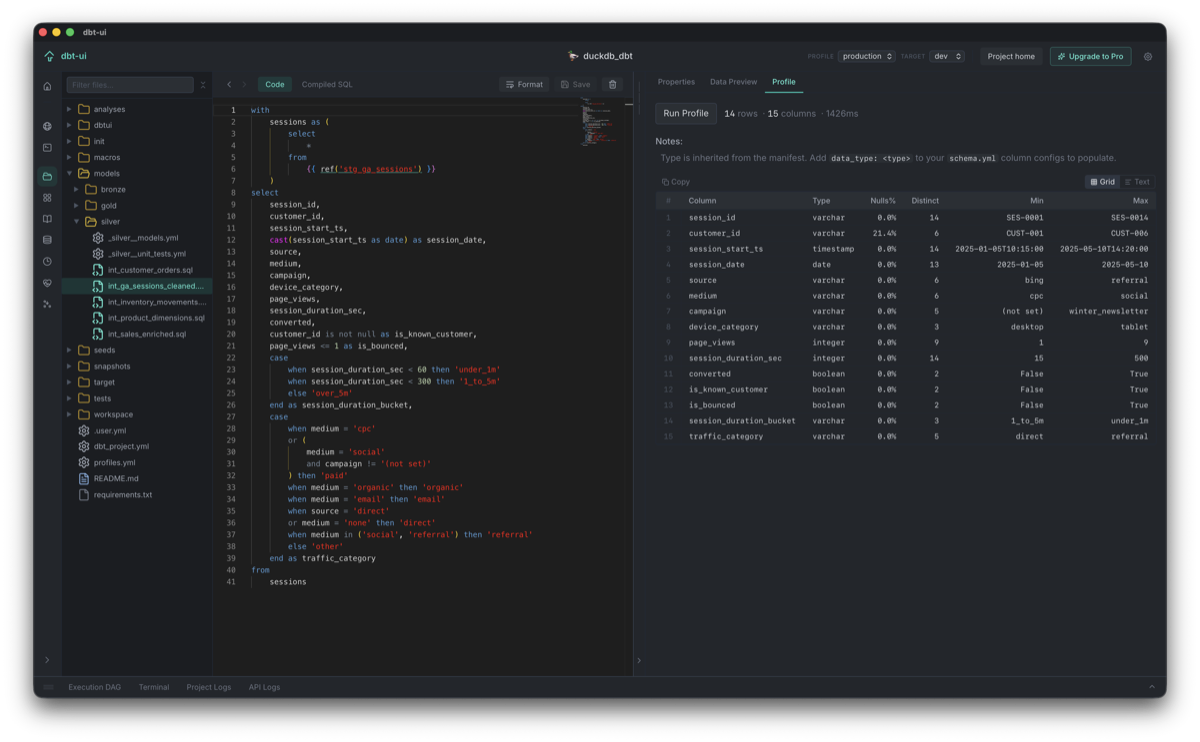Open the clock history icon in sidebar
This screenshot has height=742, width=1200.
[x=47, y=261]
